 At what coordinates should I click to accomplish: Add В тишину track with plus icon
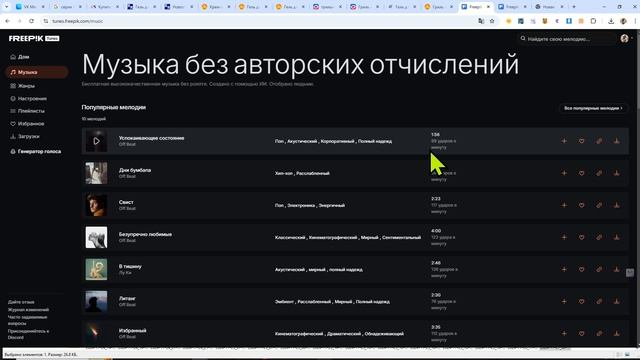click(x=564, y=269)
